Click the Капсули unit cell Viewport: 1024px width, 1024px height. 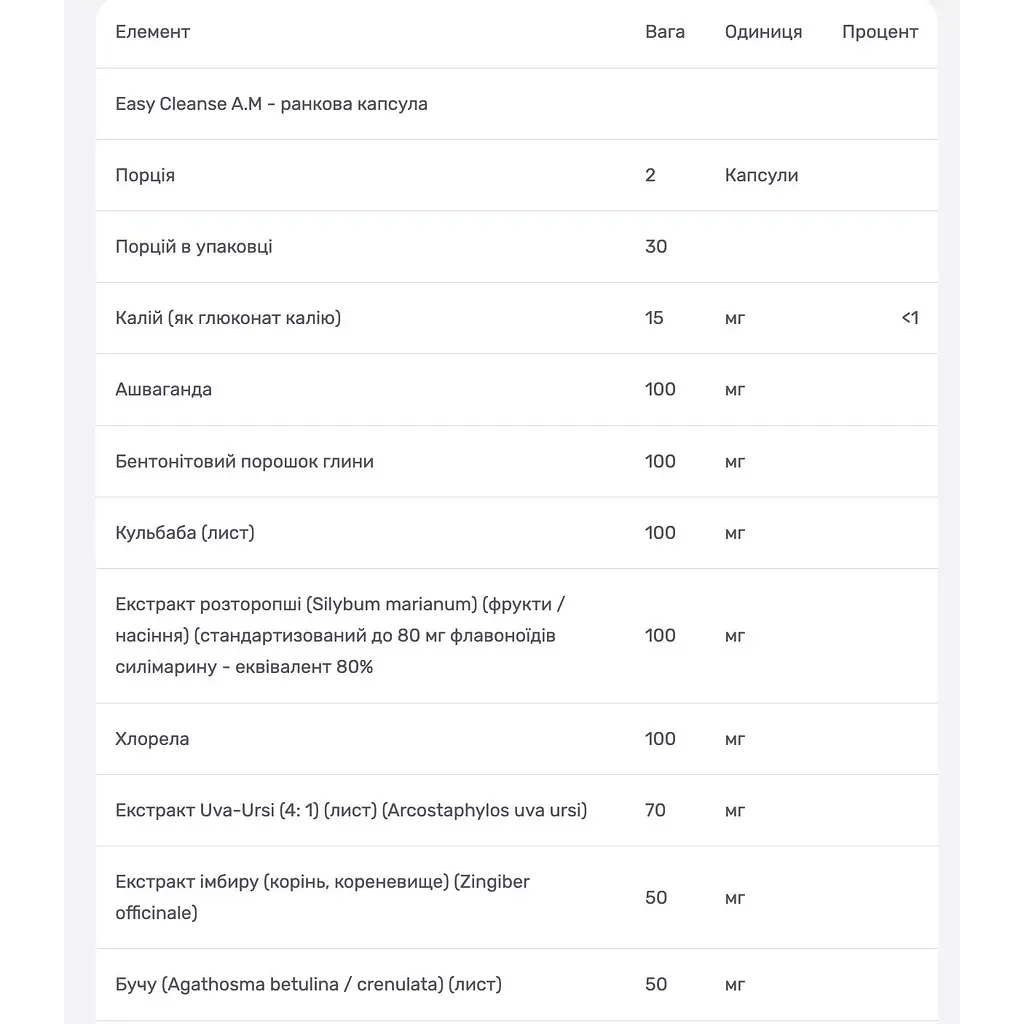[x=761, y=175]
